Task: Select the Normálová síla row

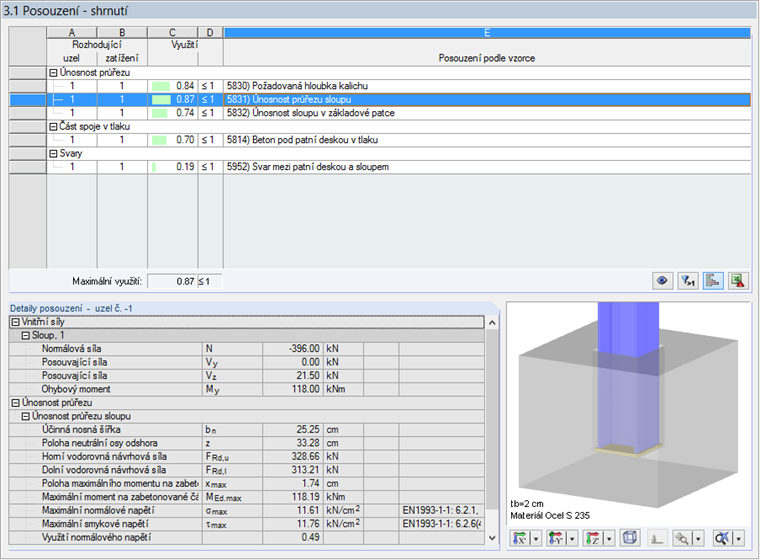Action: [x=247, y=349]
